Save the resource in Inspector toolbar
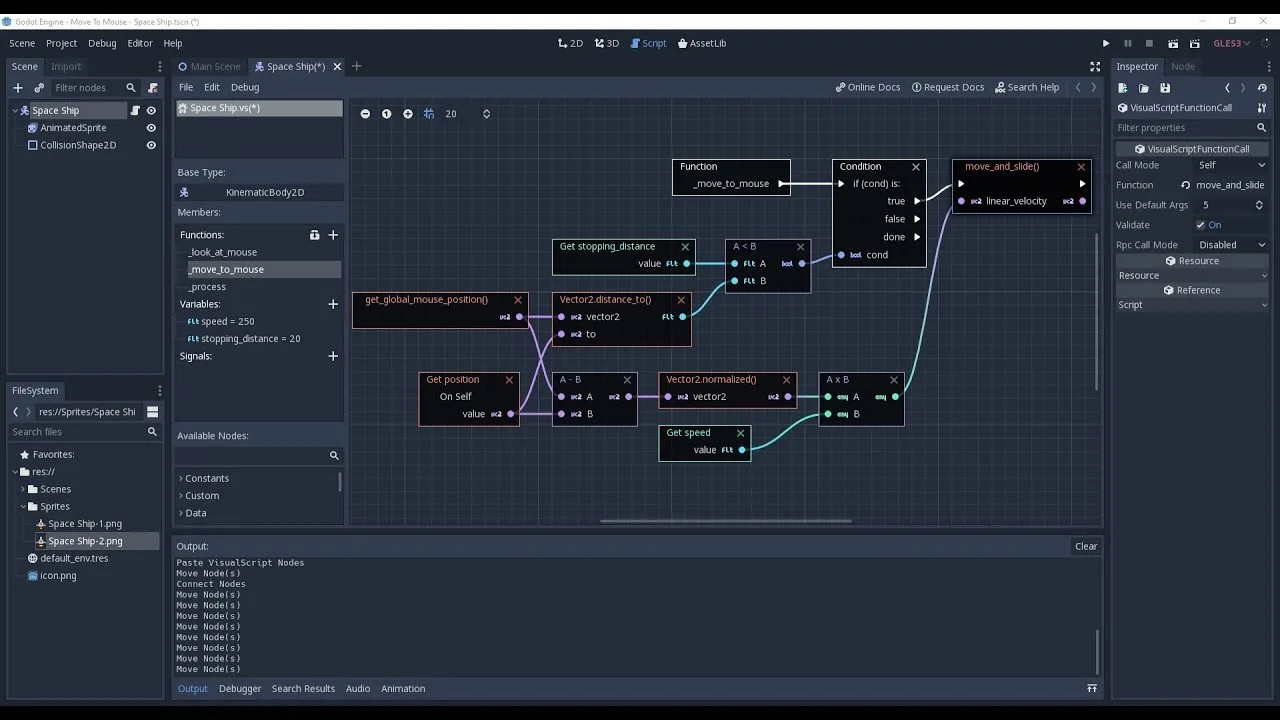This screenshot has width=1280, height=720. (x=1165, y=88)
